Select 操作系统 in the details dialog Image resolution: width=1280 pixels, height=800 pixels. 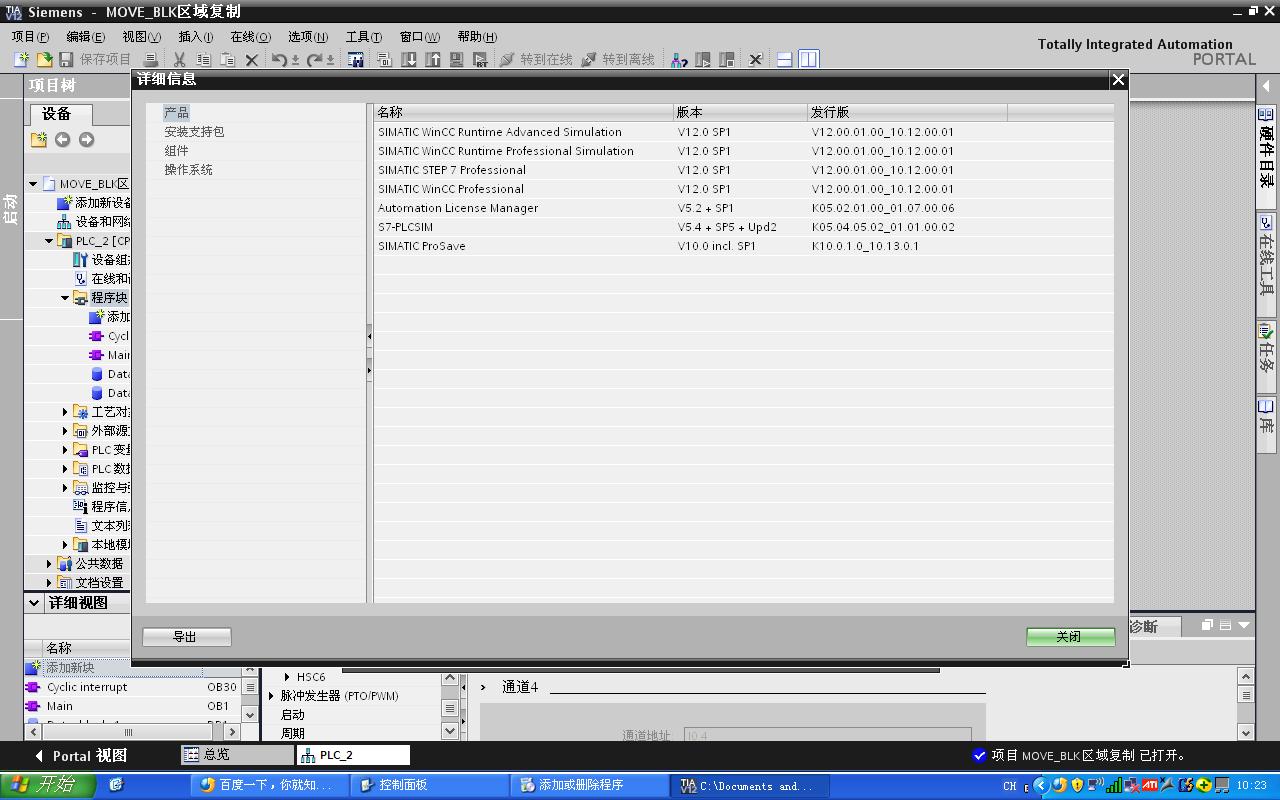pos(188,169)
